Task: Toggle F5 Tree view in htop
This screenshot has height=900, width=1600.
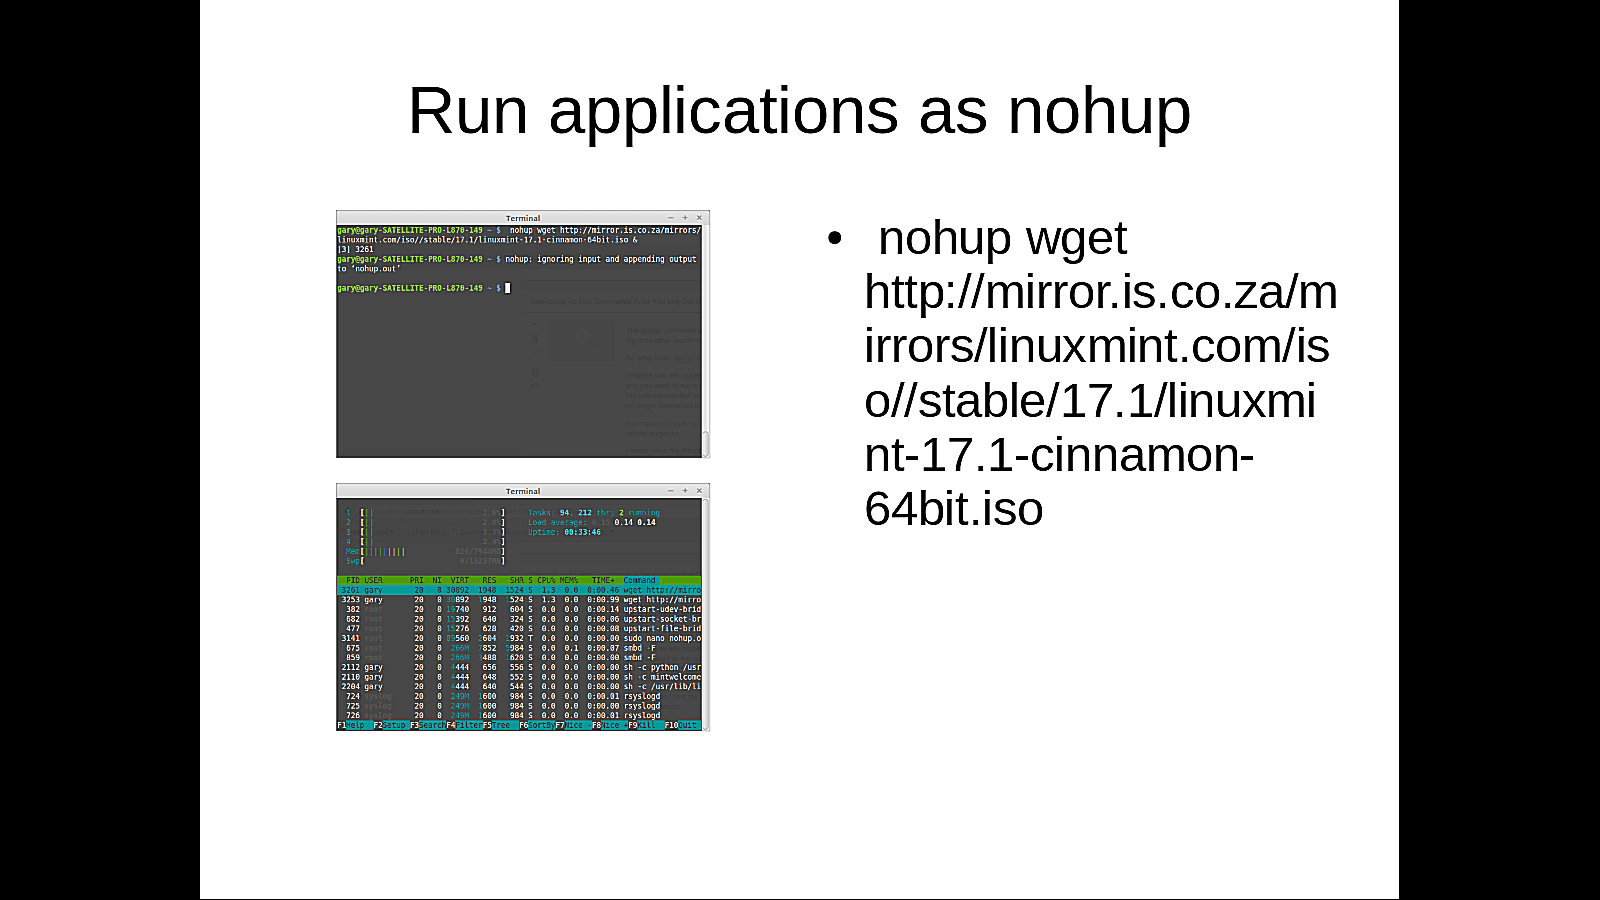Action: [x=500, y=725]
